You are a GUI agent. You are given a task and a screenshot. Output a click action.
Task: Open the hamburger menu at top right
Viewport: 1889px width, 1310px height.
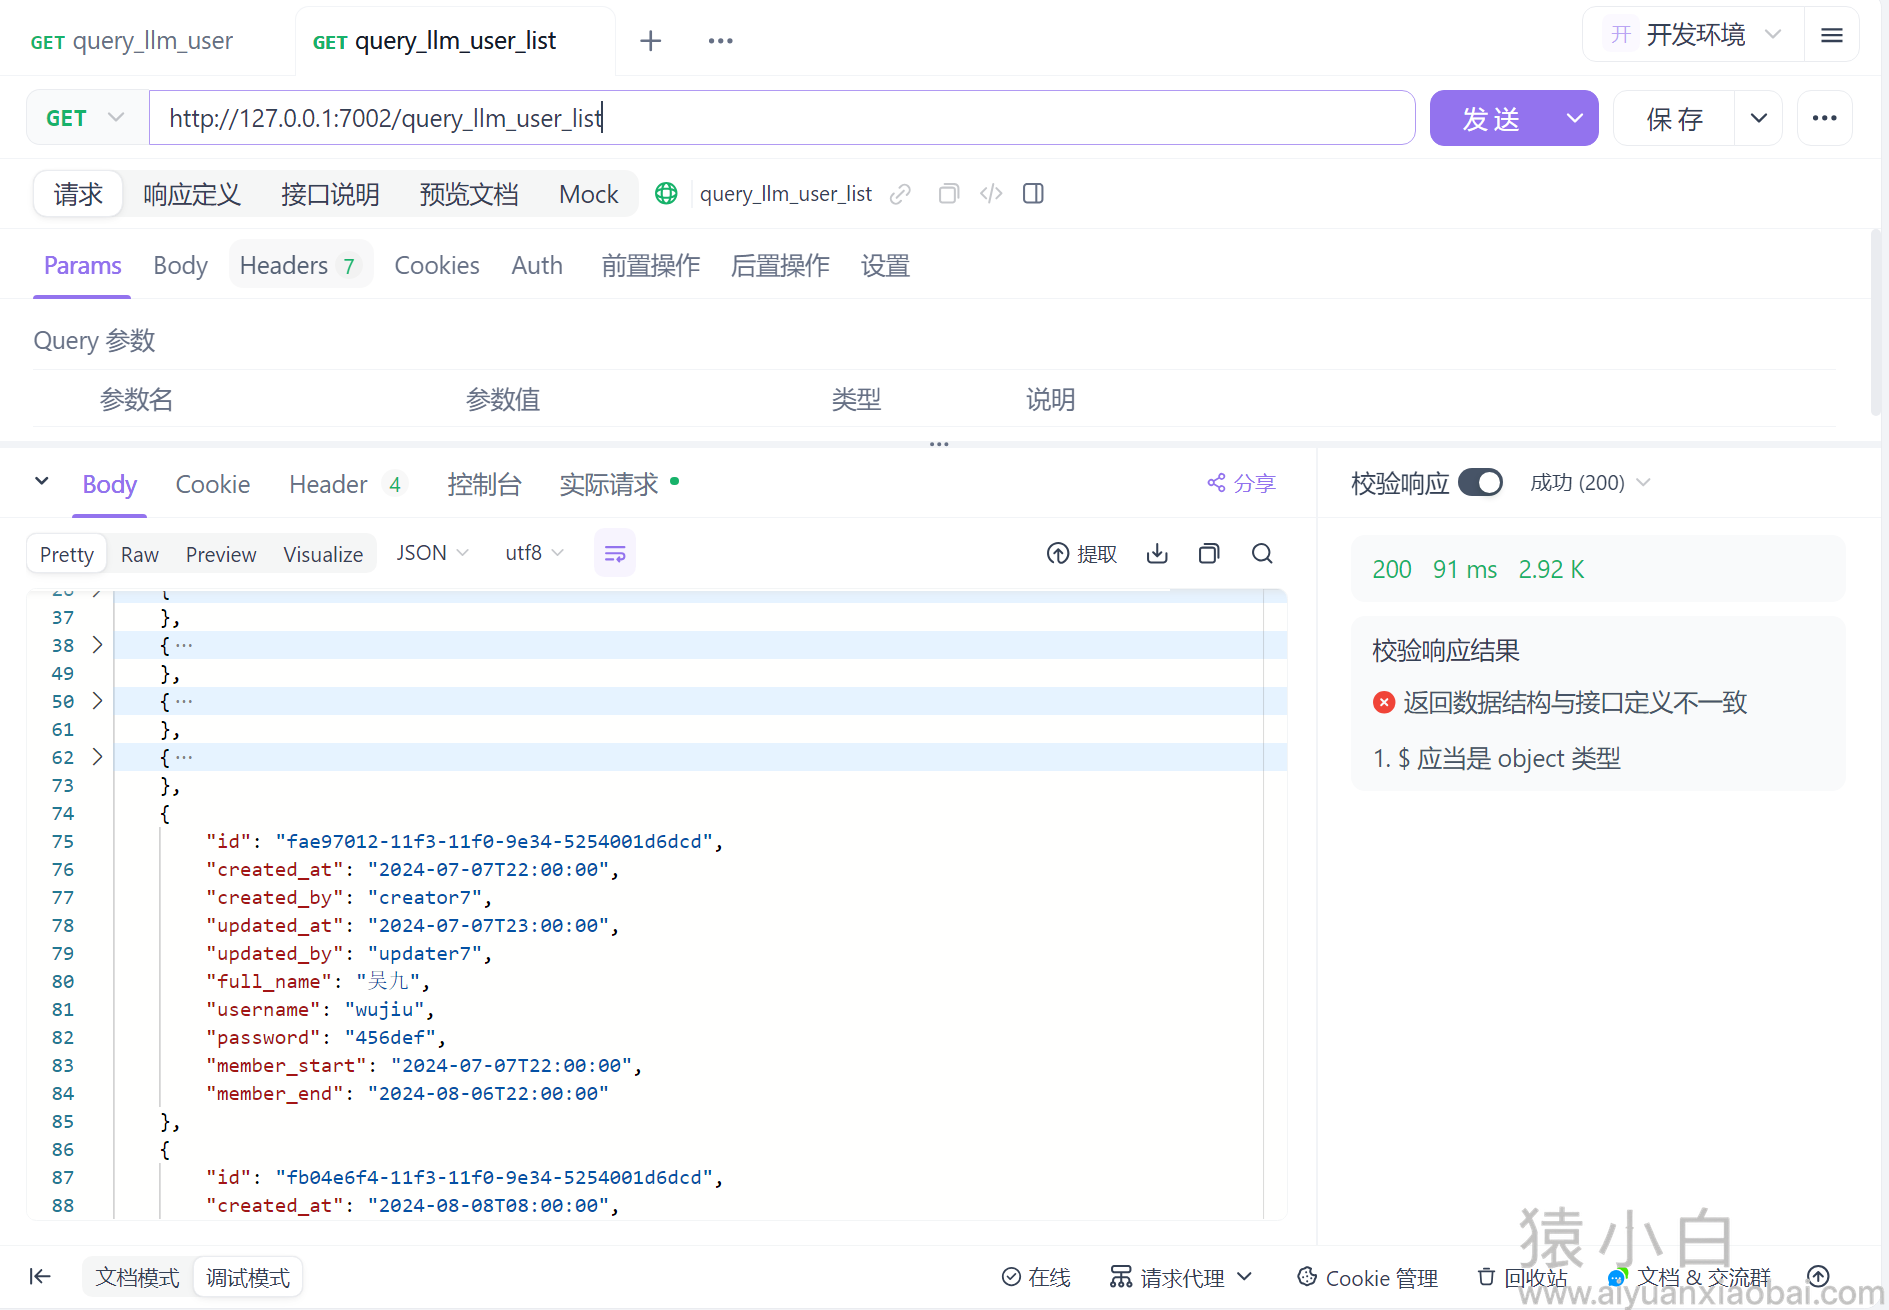pyautogui.click(x=1832, y=36)
